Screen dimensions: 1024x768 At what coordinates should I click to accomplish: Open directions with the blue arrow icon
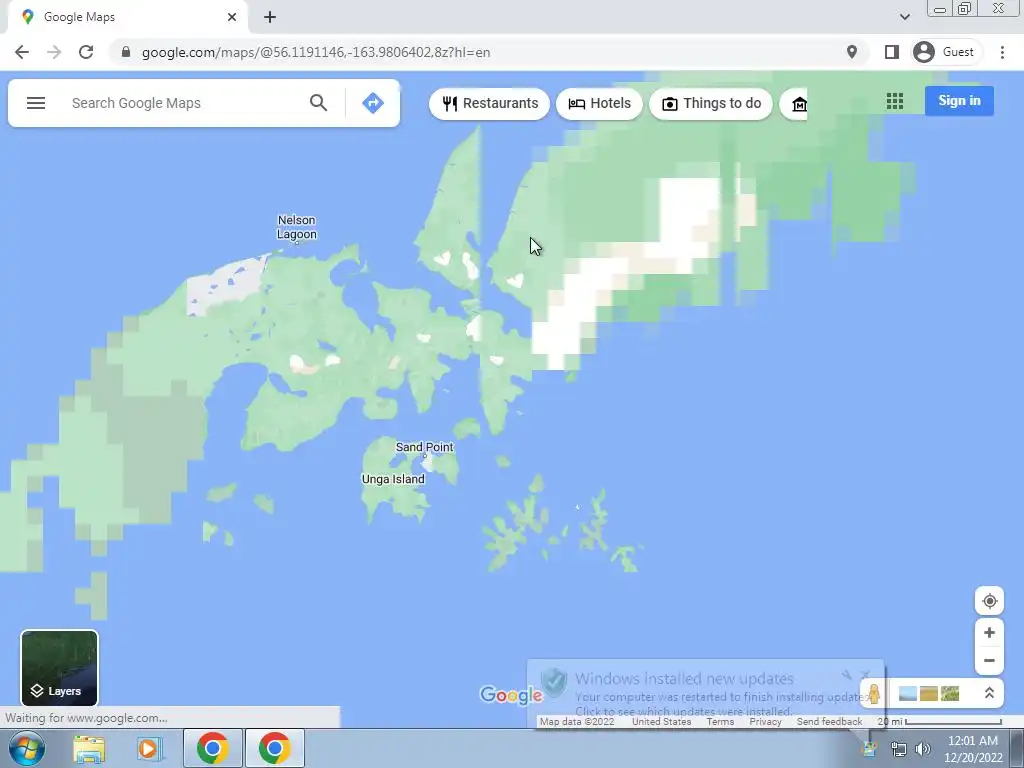click(x=372, y=103)
